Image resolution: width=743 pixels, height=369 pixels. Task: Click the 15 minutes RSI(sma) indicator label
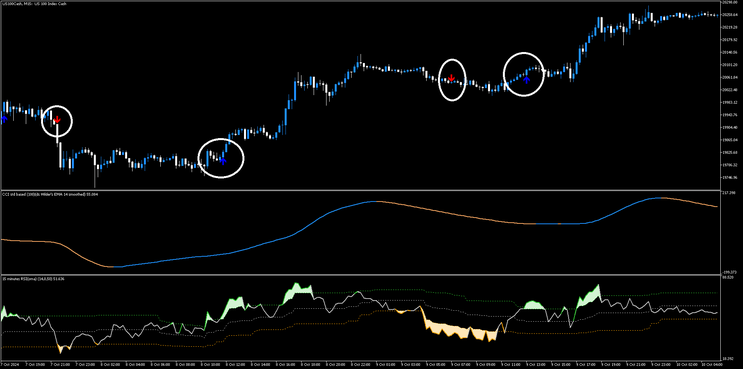click(34, 279)
